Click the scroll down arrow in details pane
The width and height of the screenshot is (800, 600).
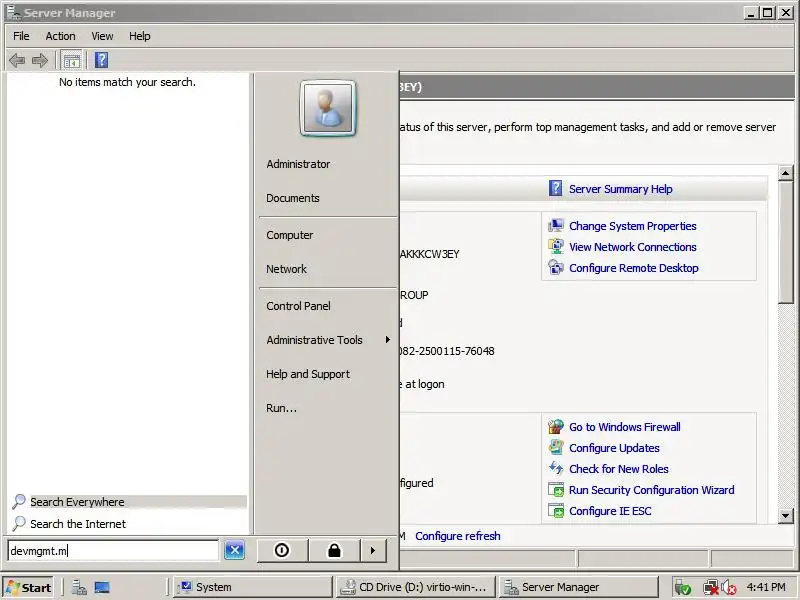[x=786, y=515]
